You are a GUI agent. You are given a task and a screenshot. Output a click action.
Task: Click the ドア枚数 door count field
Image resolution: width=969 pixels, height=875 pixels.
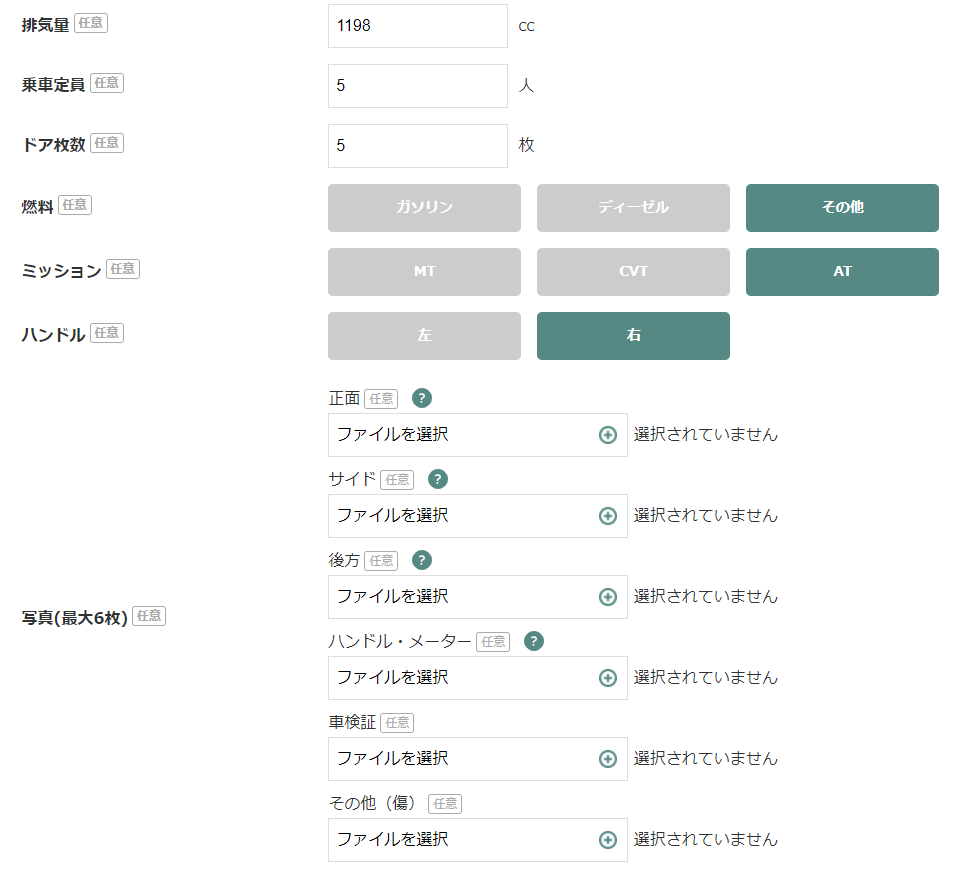(x=418, y=146)
